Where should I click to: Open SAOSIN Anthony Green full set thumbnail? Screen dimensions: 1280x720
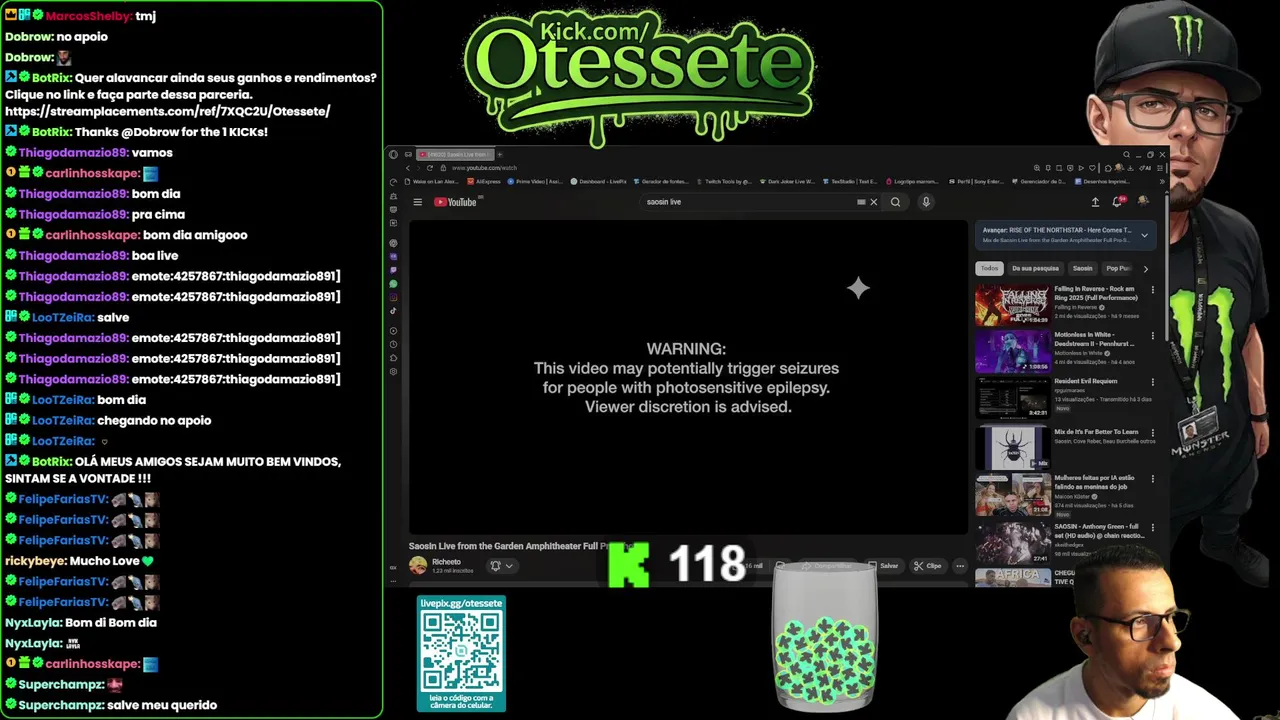click(1013, 544)
